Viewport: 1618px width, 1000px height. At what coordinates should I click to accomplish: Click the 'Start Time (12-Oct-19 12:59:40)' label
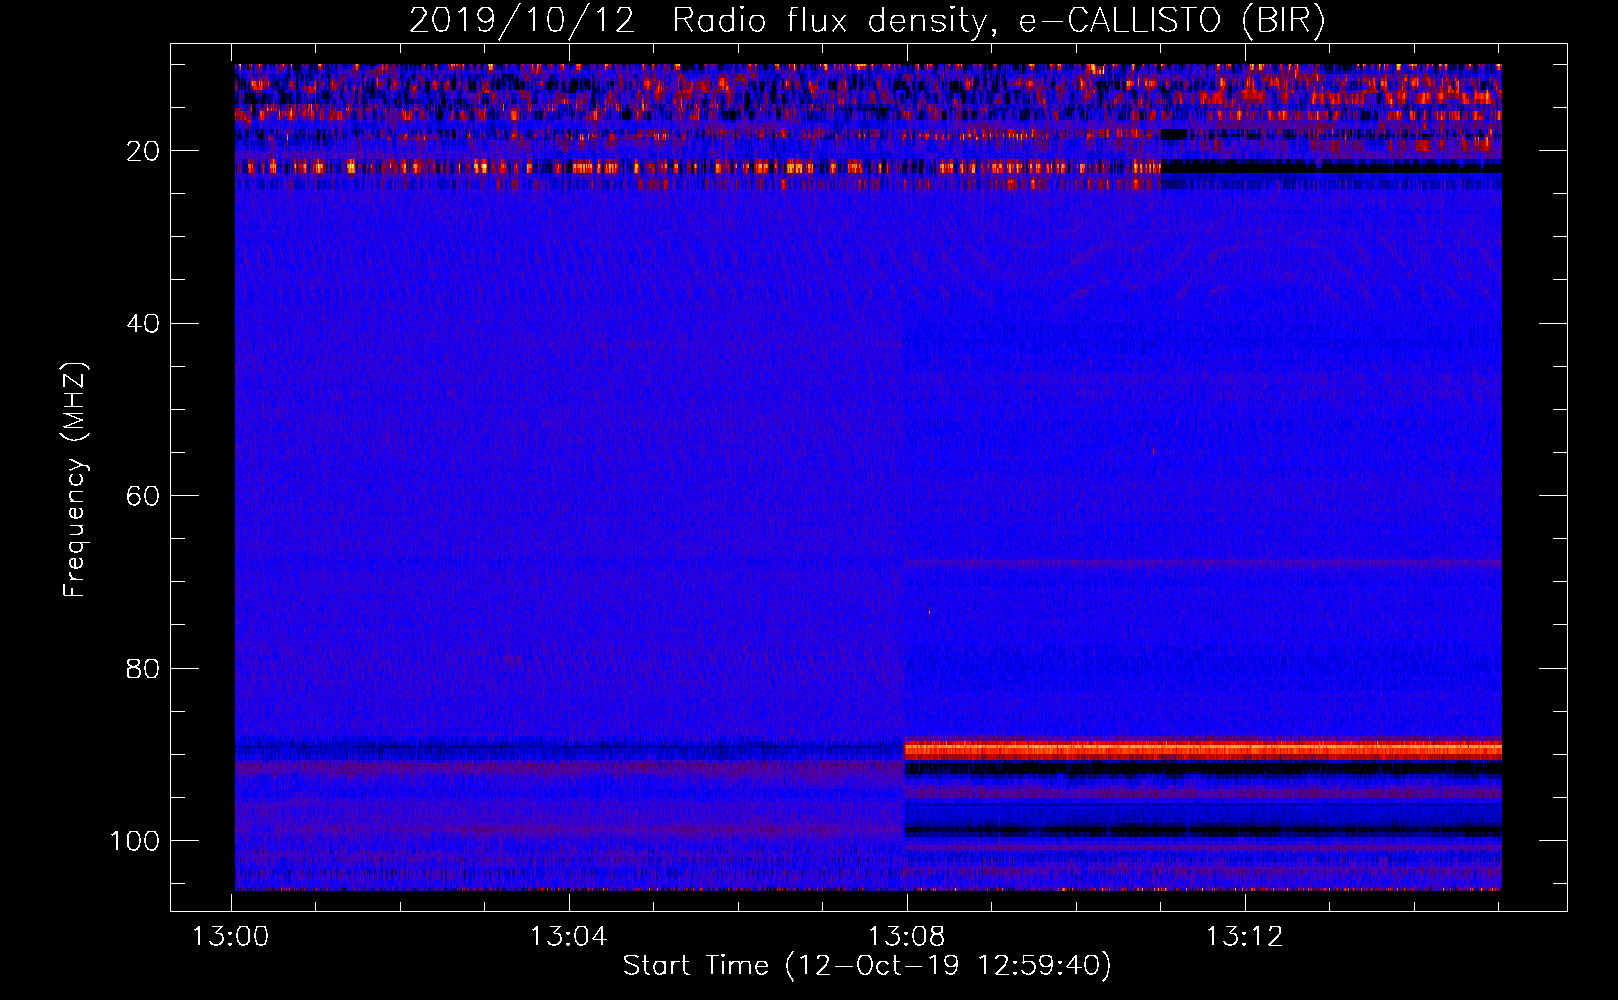(x=867, y=966)
